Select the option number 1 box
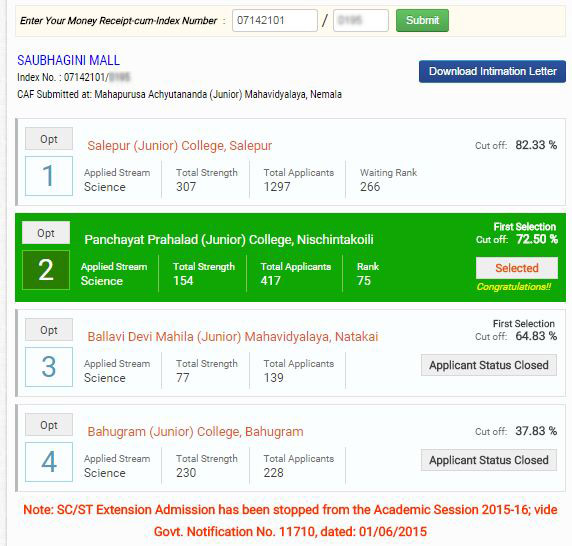Screen dimensions: 572x546 pos(49,176)
